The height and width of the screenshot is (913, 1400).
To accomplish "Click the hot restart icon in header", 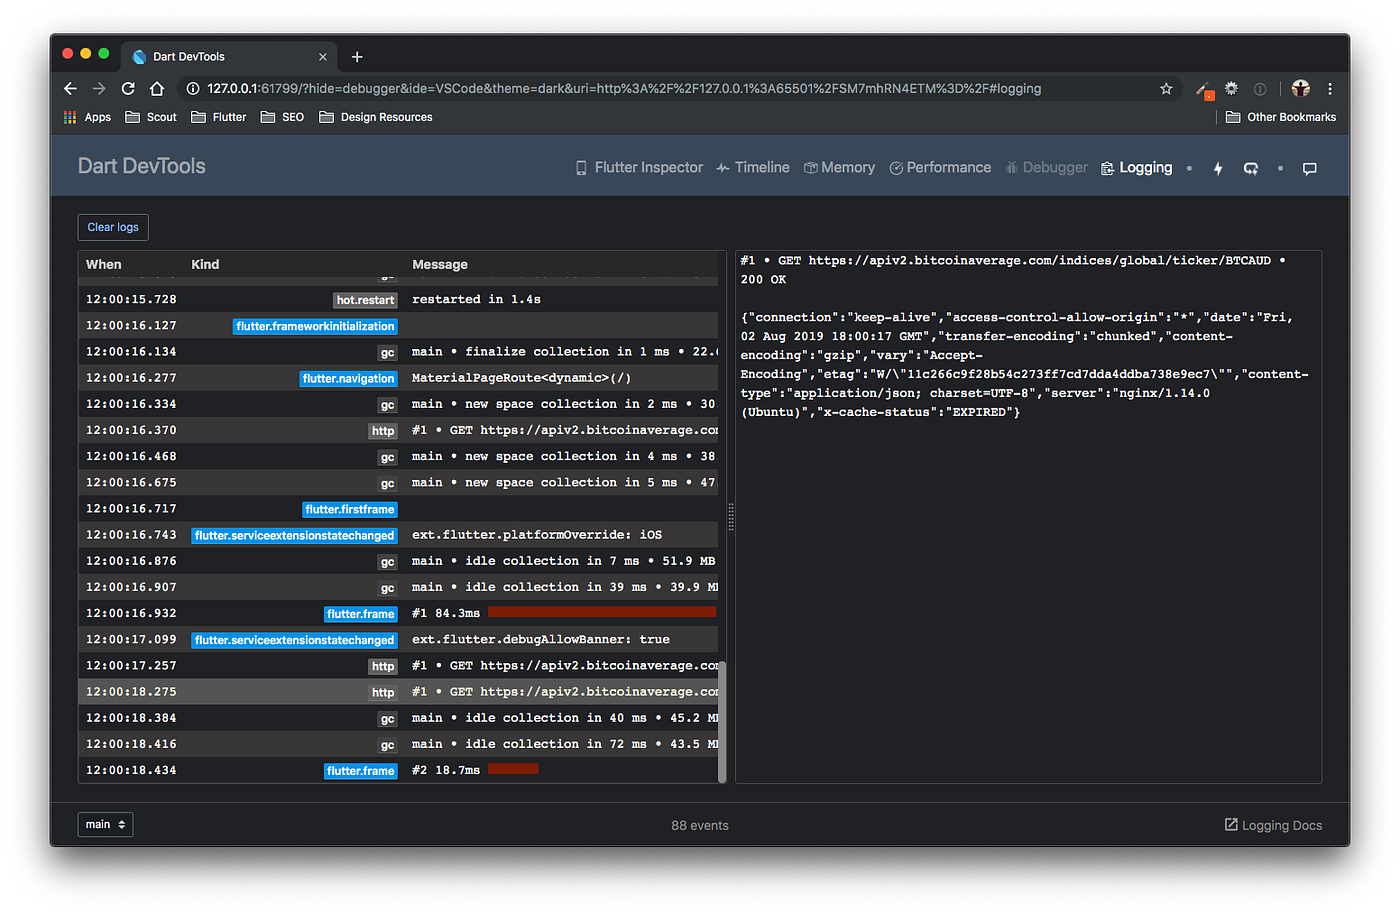I will [x=1251, y=169].
